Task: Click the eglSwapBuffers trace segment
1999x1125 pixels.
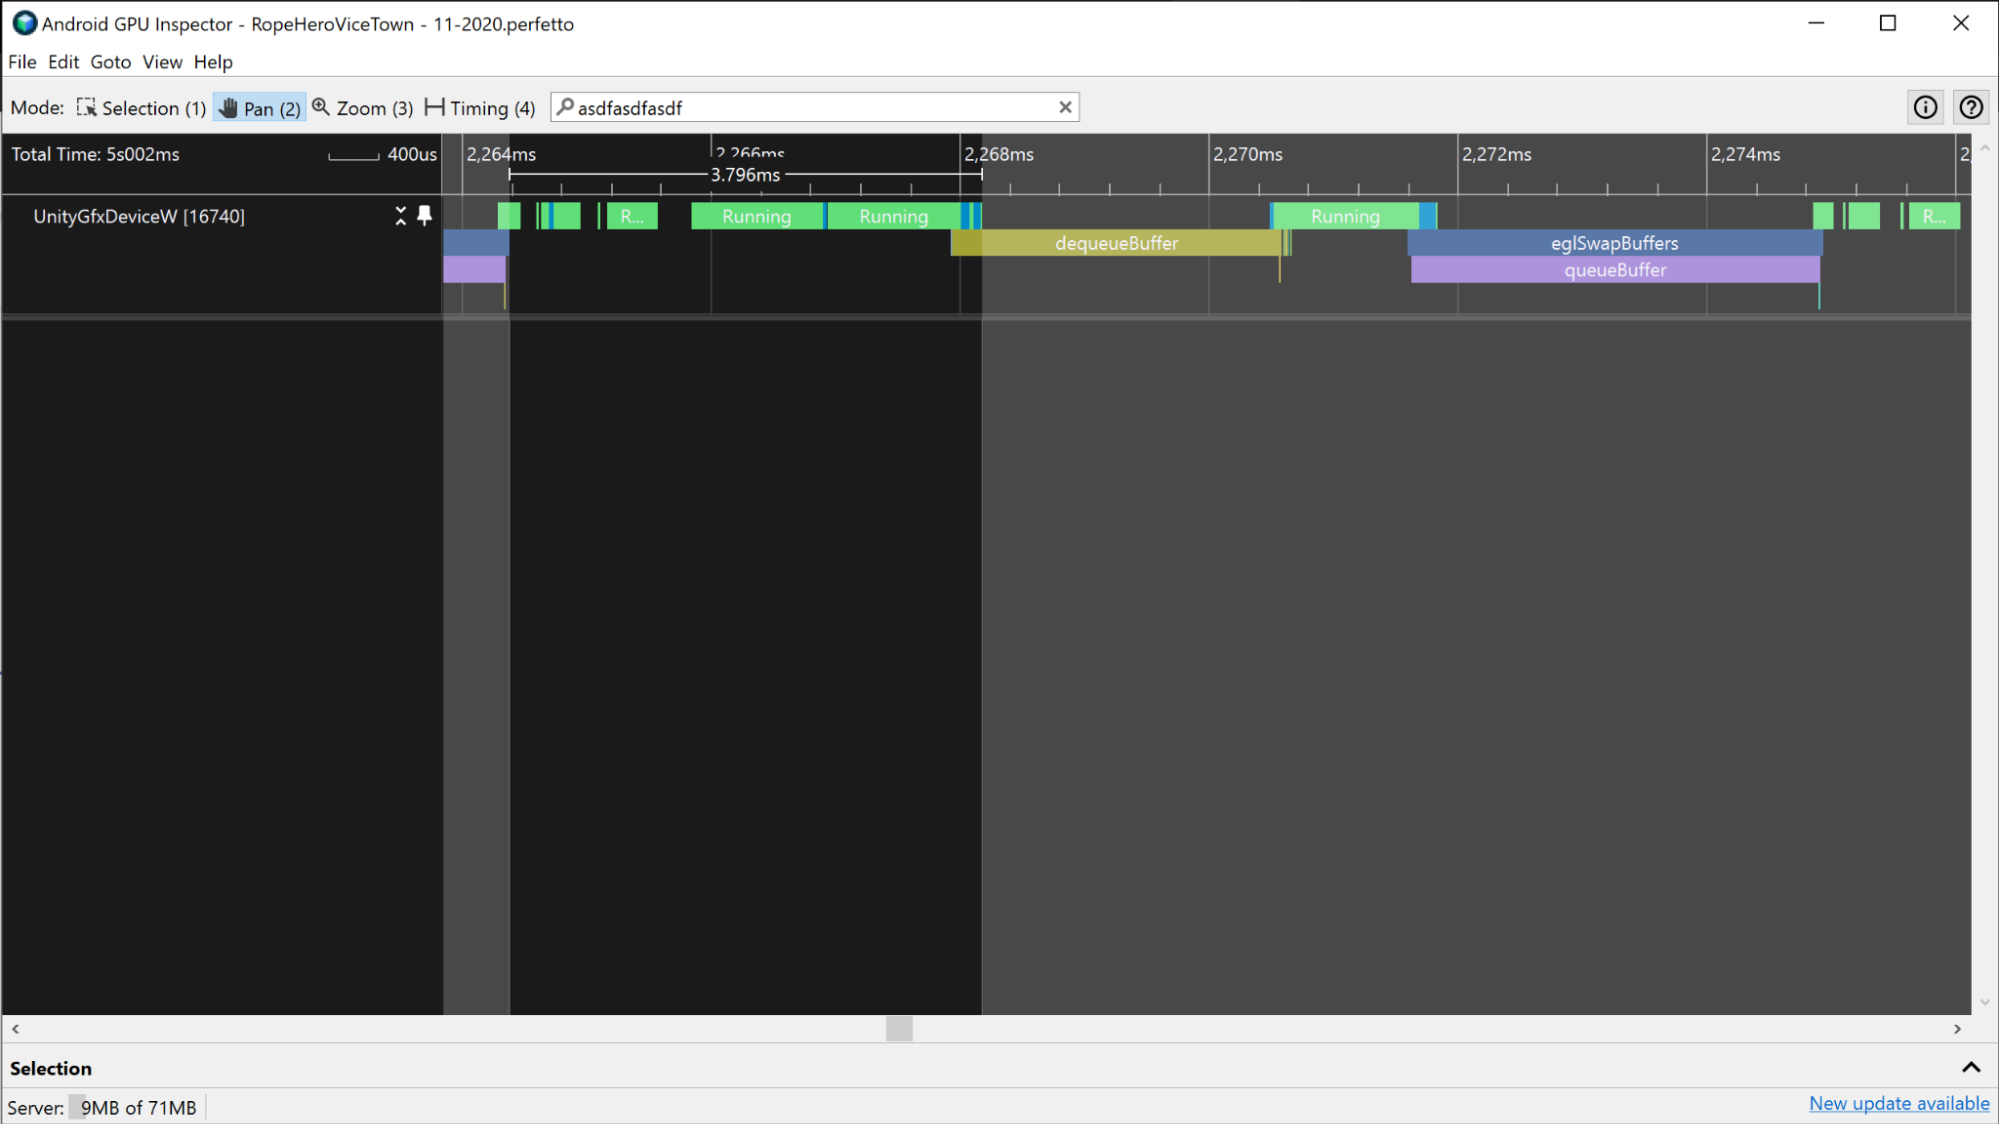Action: point(1616,242)
